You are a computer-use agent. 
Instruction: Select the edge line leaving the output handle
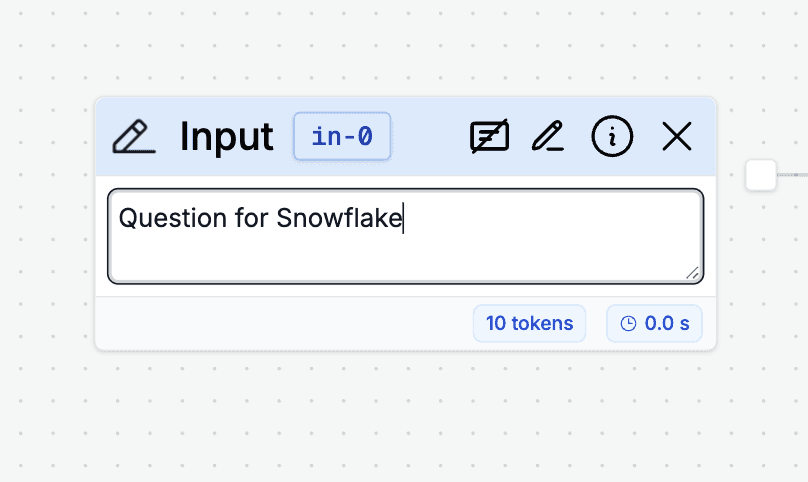pos(793,175)
